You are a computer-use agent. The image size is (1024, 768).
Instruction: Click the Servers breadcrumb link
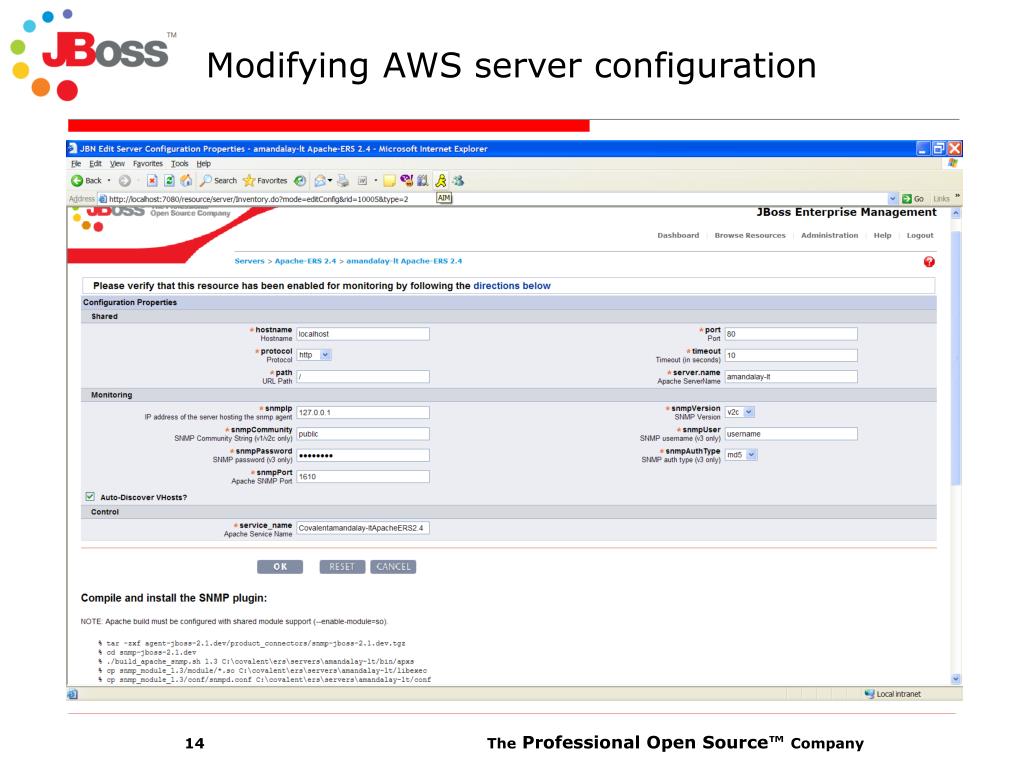coord(249,261)
